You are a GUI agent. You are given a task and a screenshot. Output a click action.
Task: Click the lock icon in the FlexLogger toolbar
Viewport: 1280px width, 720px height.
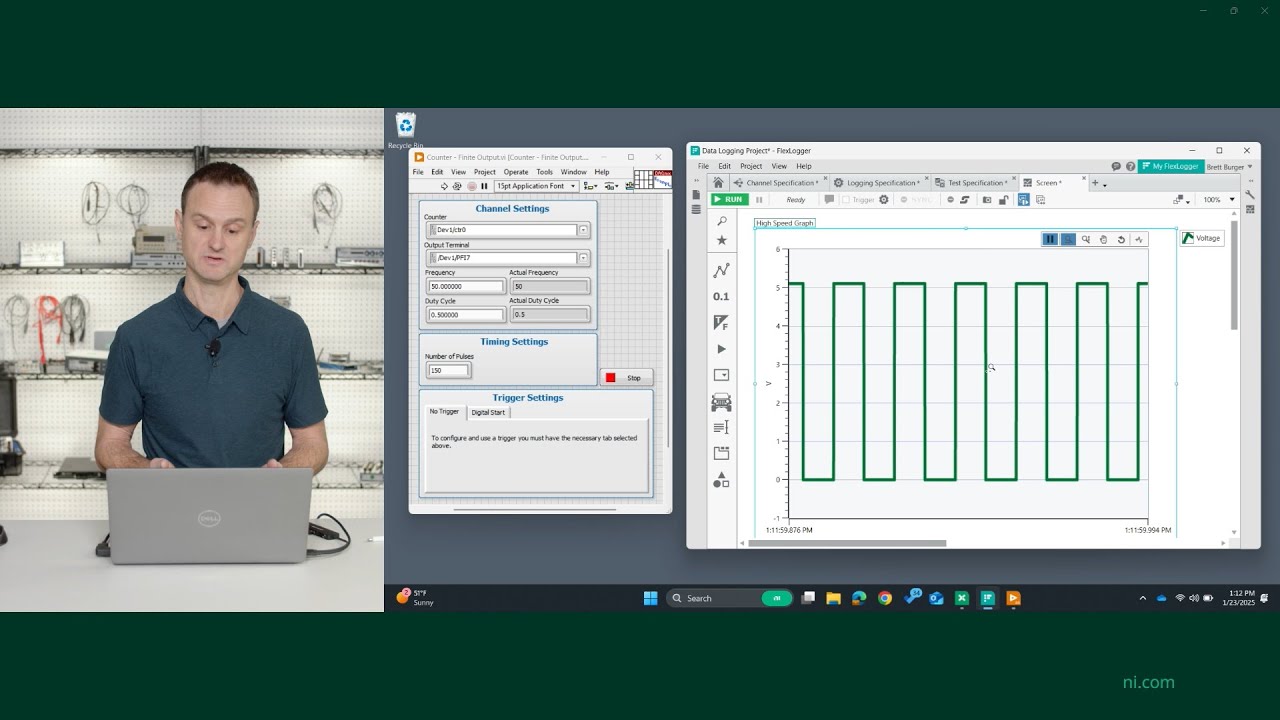[1003, 200]
